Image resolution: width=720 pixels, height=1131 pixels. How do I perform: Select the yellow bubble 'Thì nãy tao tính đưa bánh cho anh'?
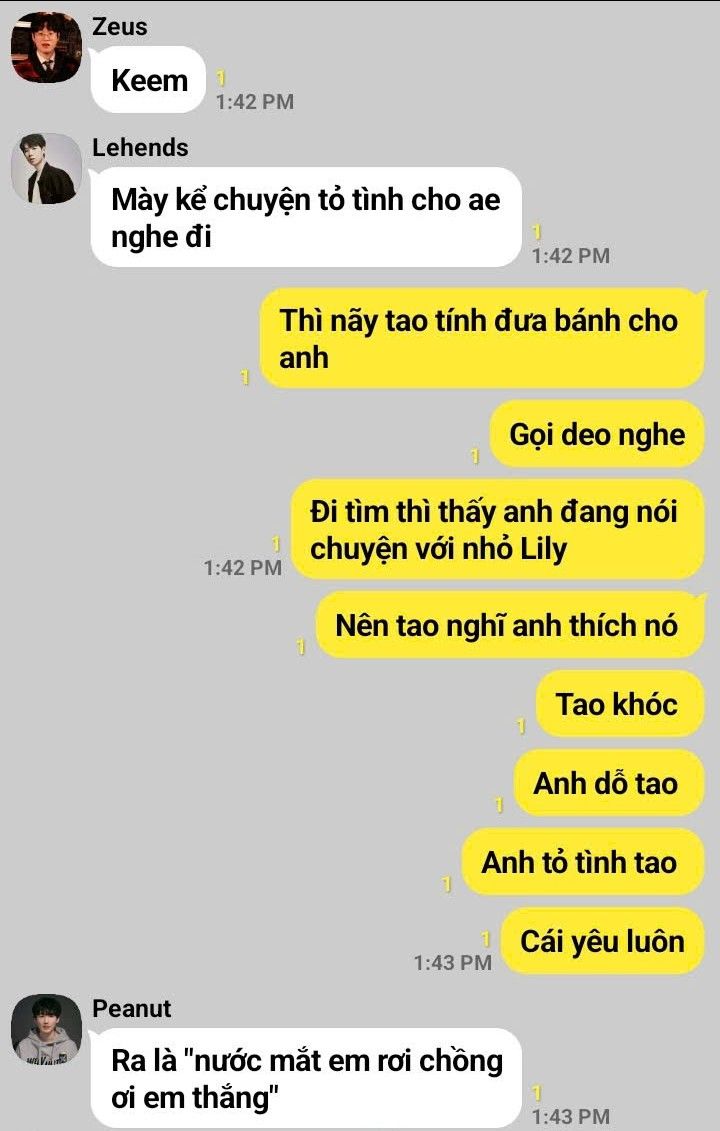pos(482,338)
